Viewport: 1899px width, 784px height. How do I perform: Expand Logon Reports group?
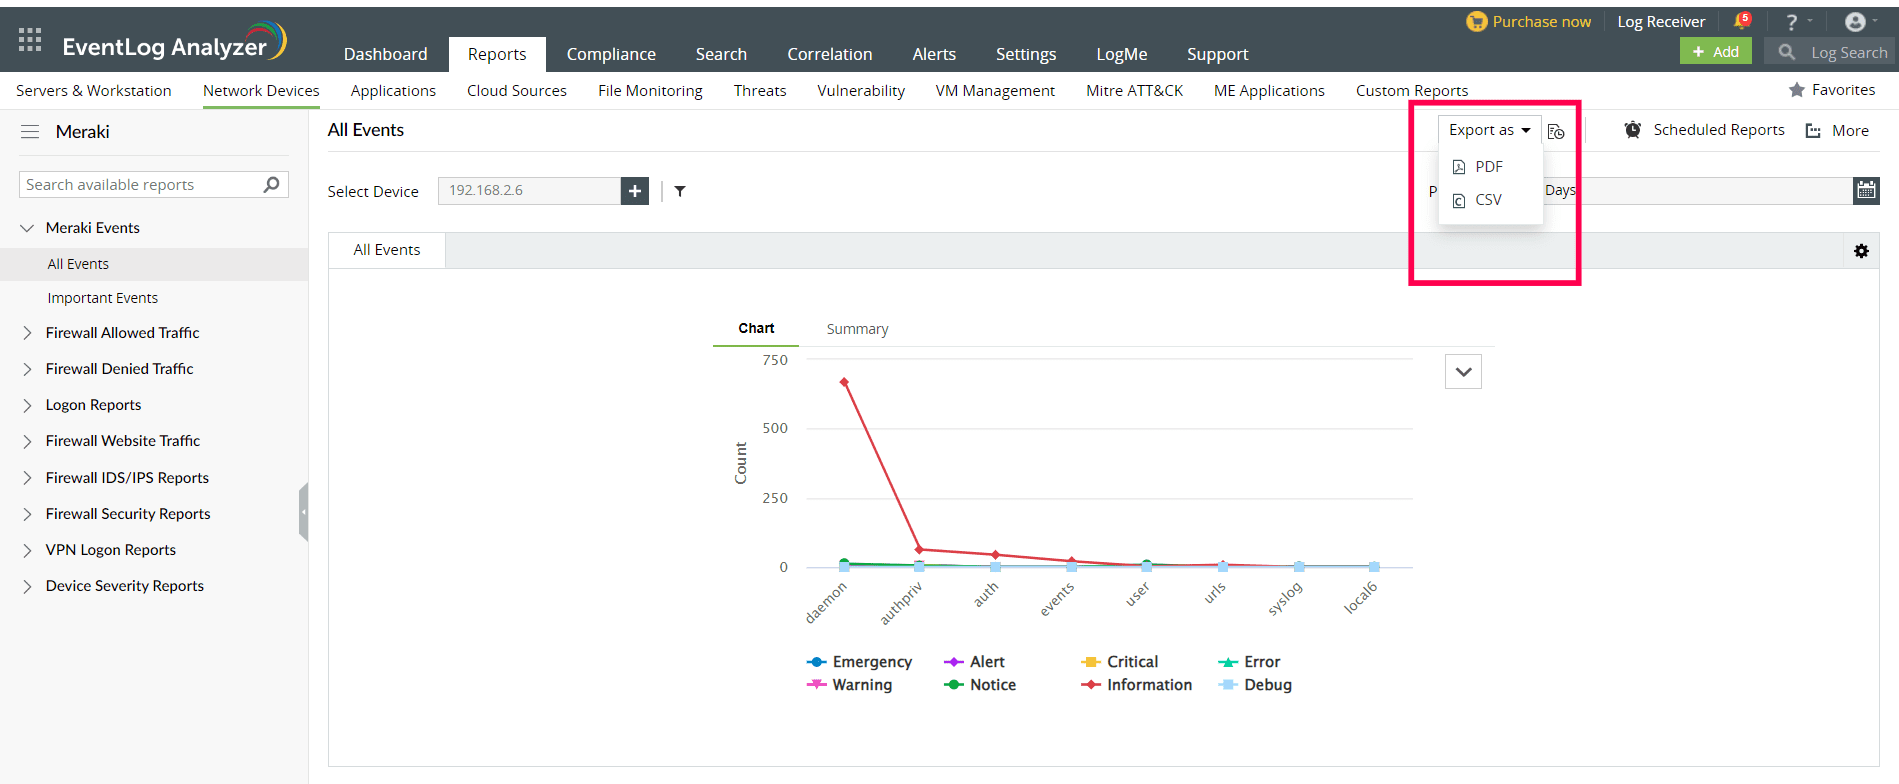[x=27, y=405]
